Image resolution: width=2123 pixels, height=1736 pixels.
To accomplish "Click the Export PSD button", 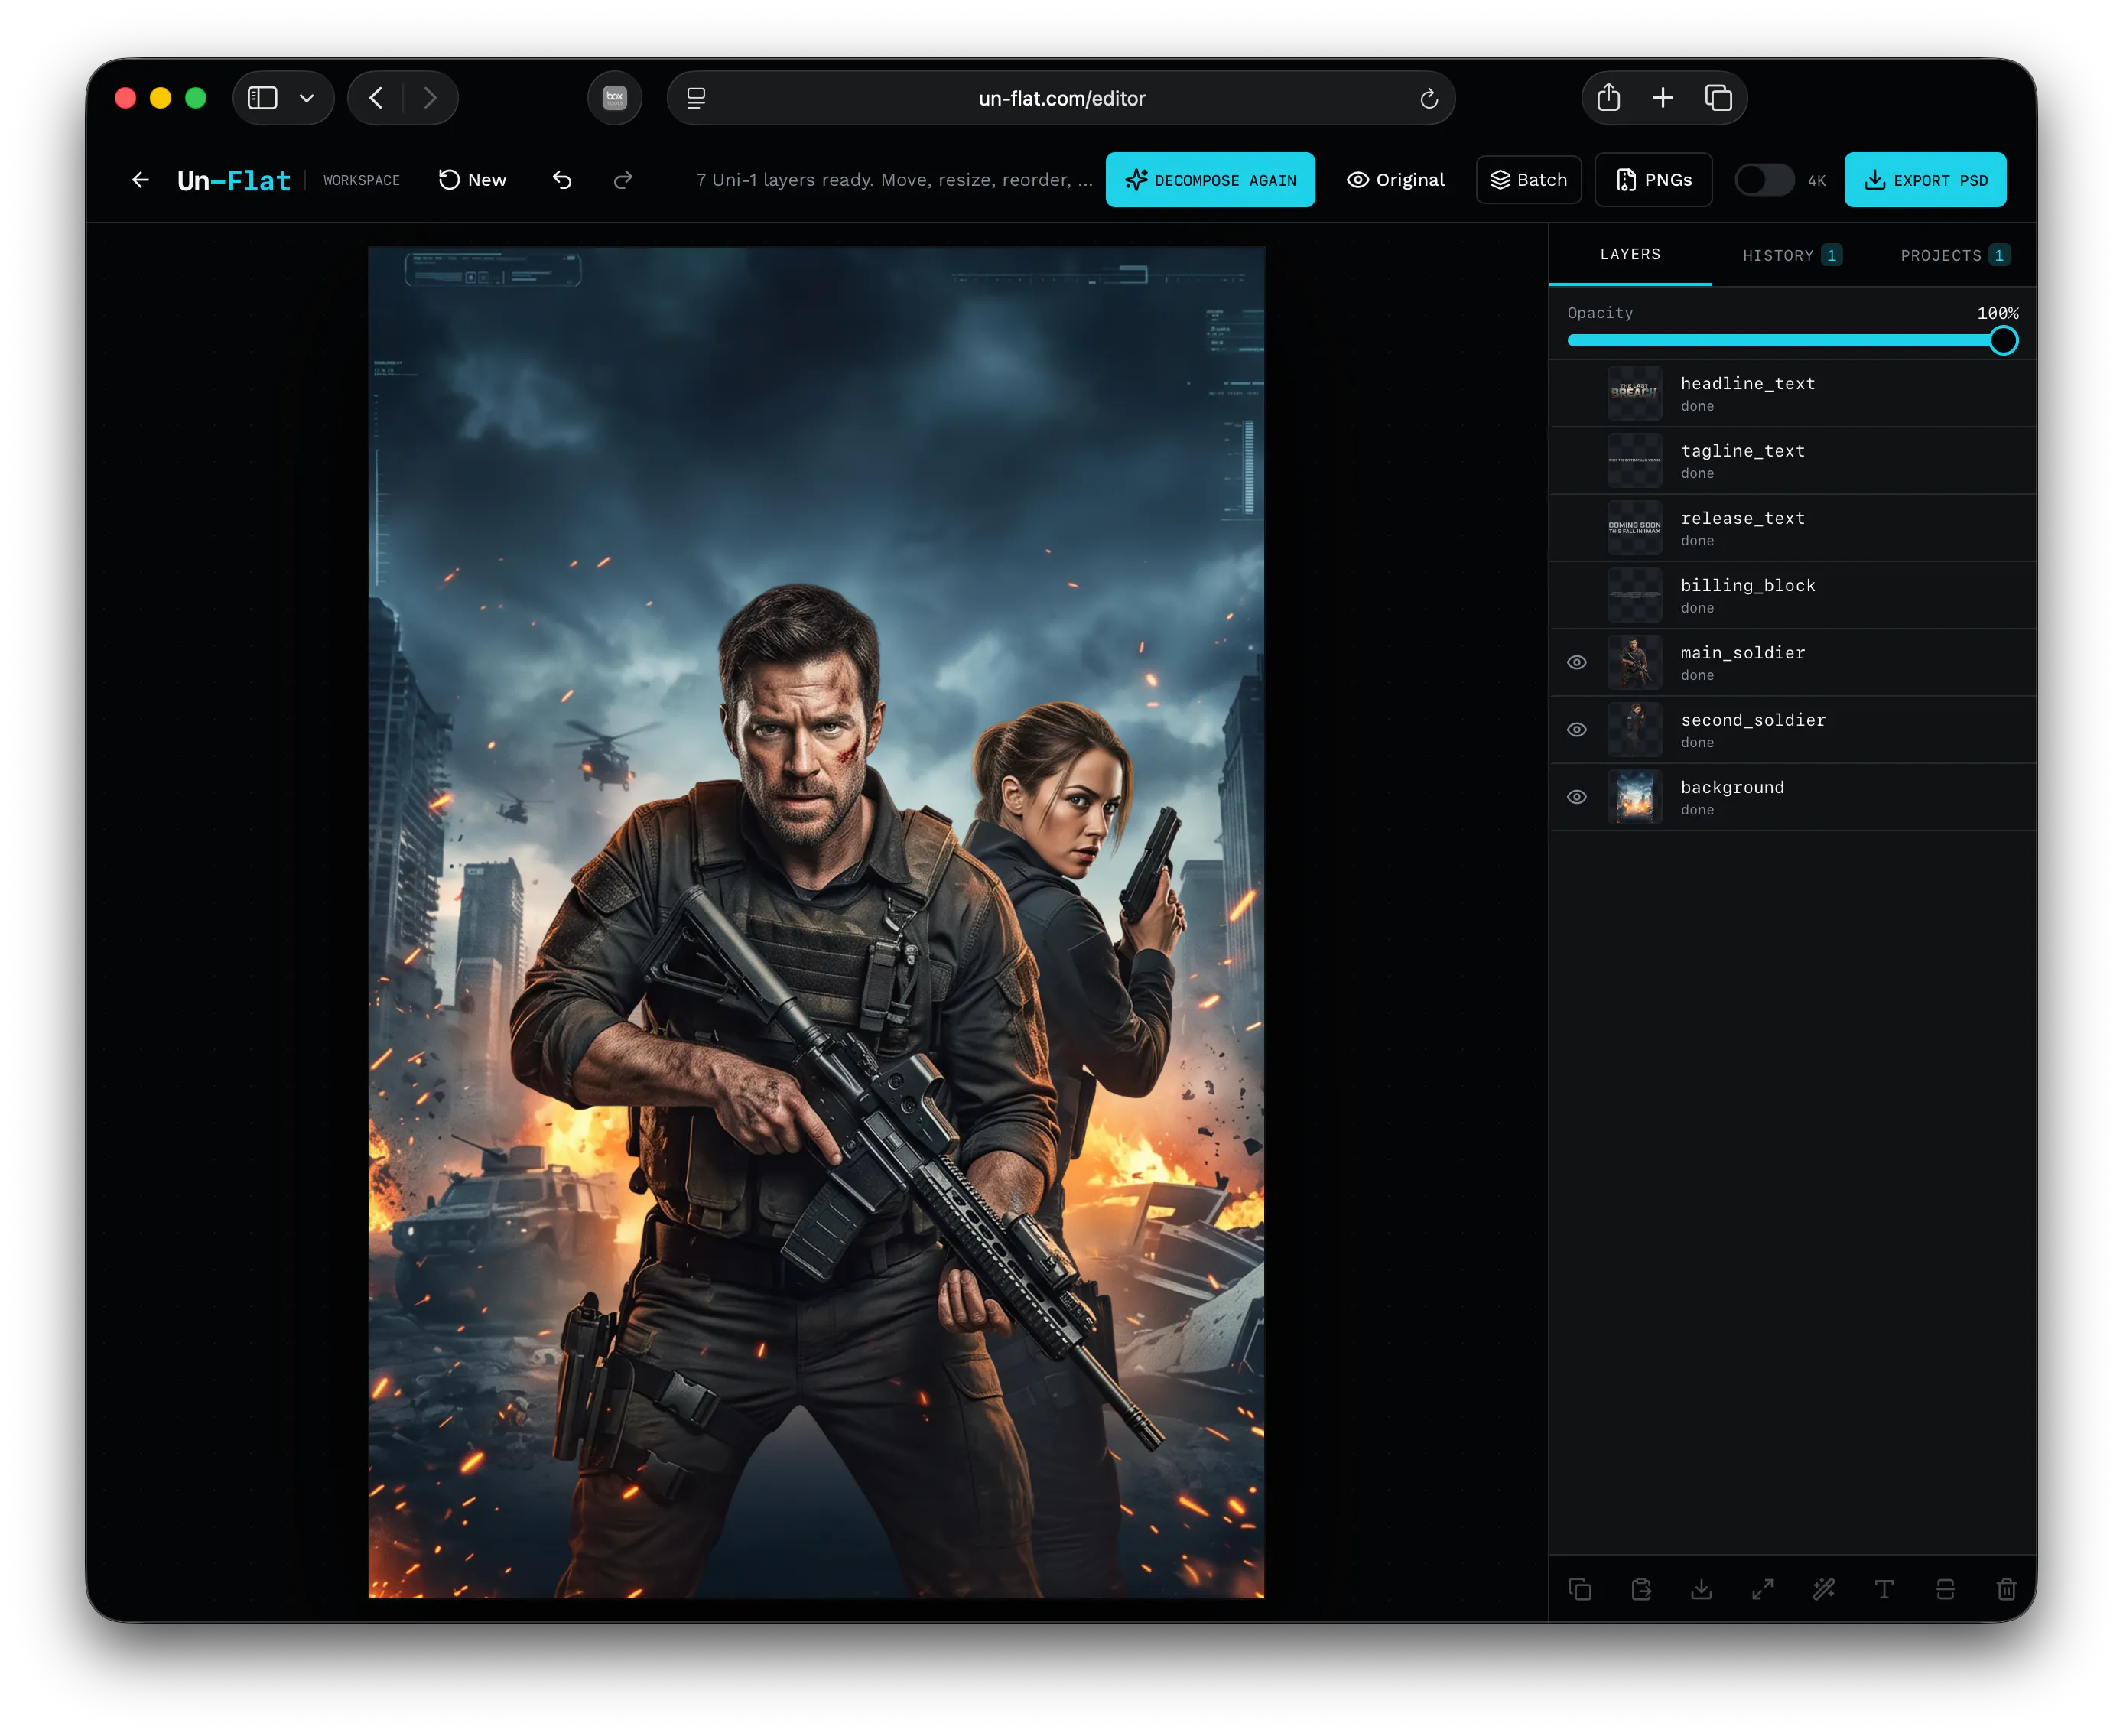I will 1925,180.
